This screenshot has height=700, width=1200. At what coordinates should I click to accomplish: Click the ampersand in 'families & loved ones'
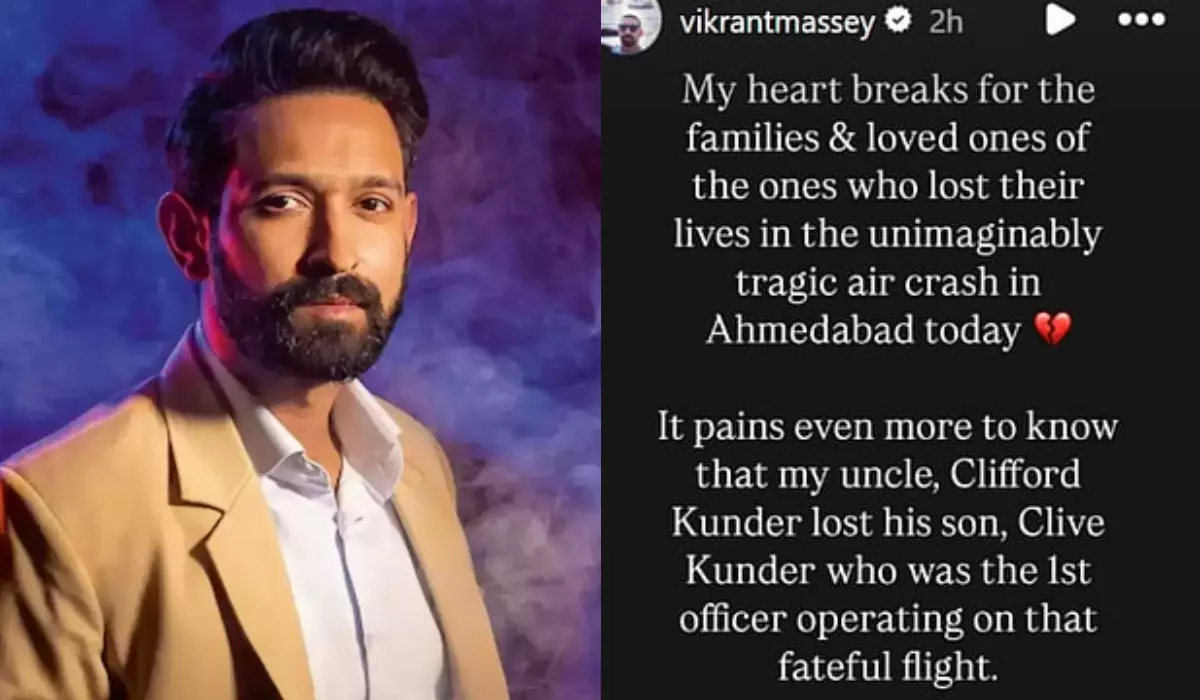(x=828, y=138)
